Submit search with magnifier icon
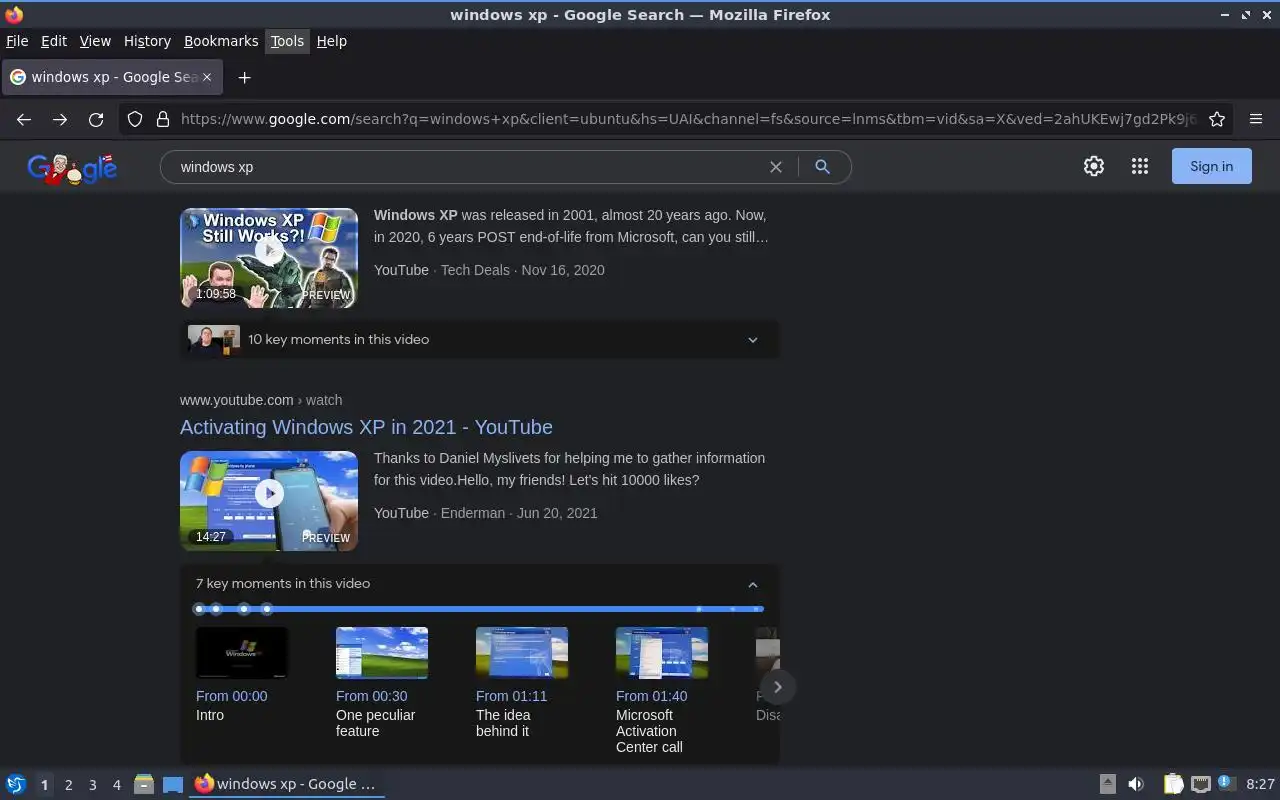Viewport: 1280px width, 800px height. [822, 167]
